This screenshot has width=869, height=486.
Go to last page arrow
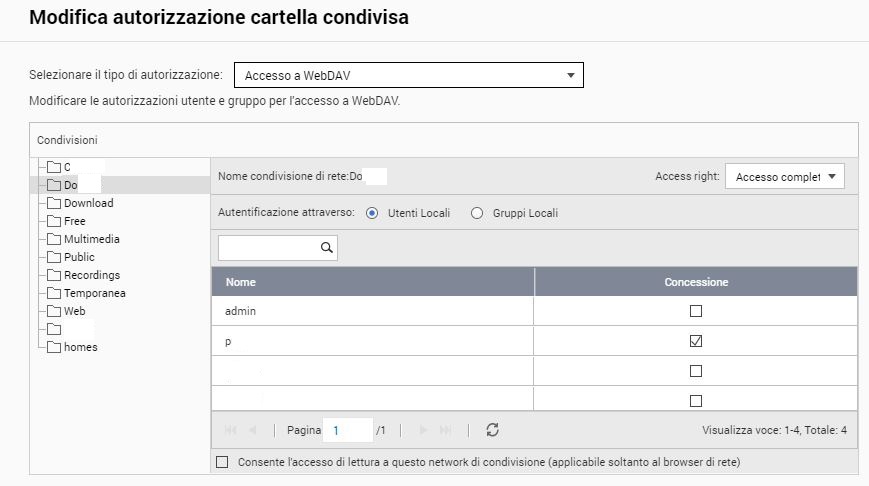tap(445, 430)
